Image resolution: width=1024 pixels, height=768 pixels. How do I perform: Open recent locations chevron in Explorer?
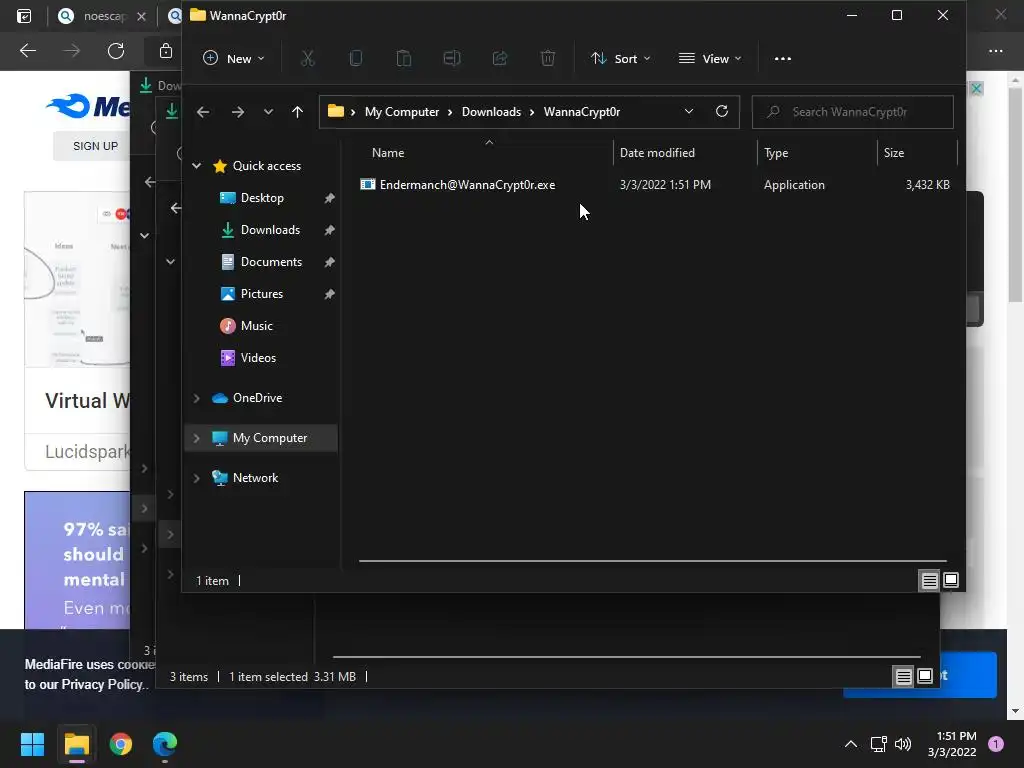click(x=268, y=112)
